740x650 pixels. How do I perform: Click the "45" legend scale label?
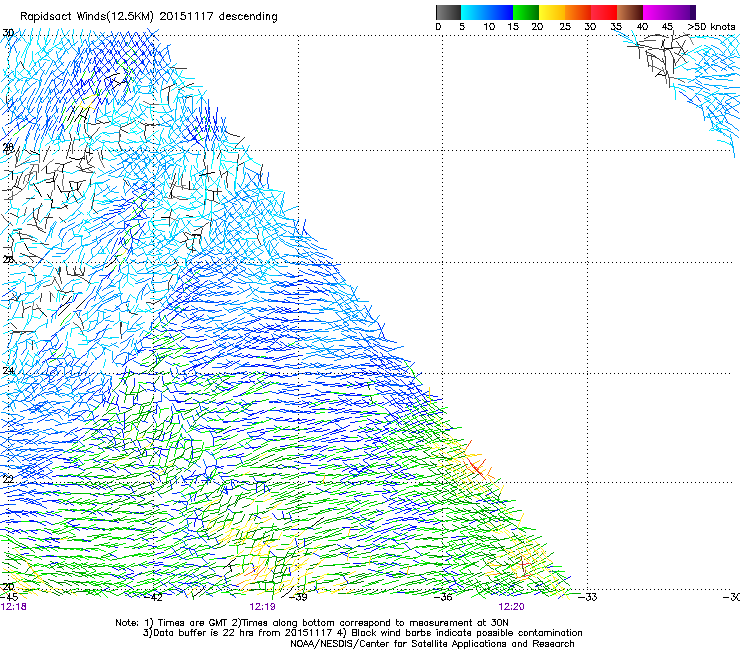point(667,27)
